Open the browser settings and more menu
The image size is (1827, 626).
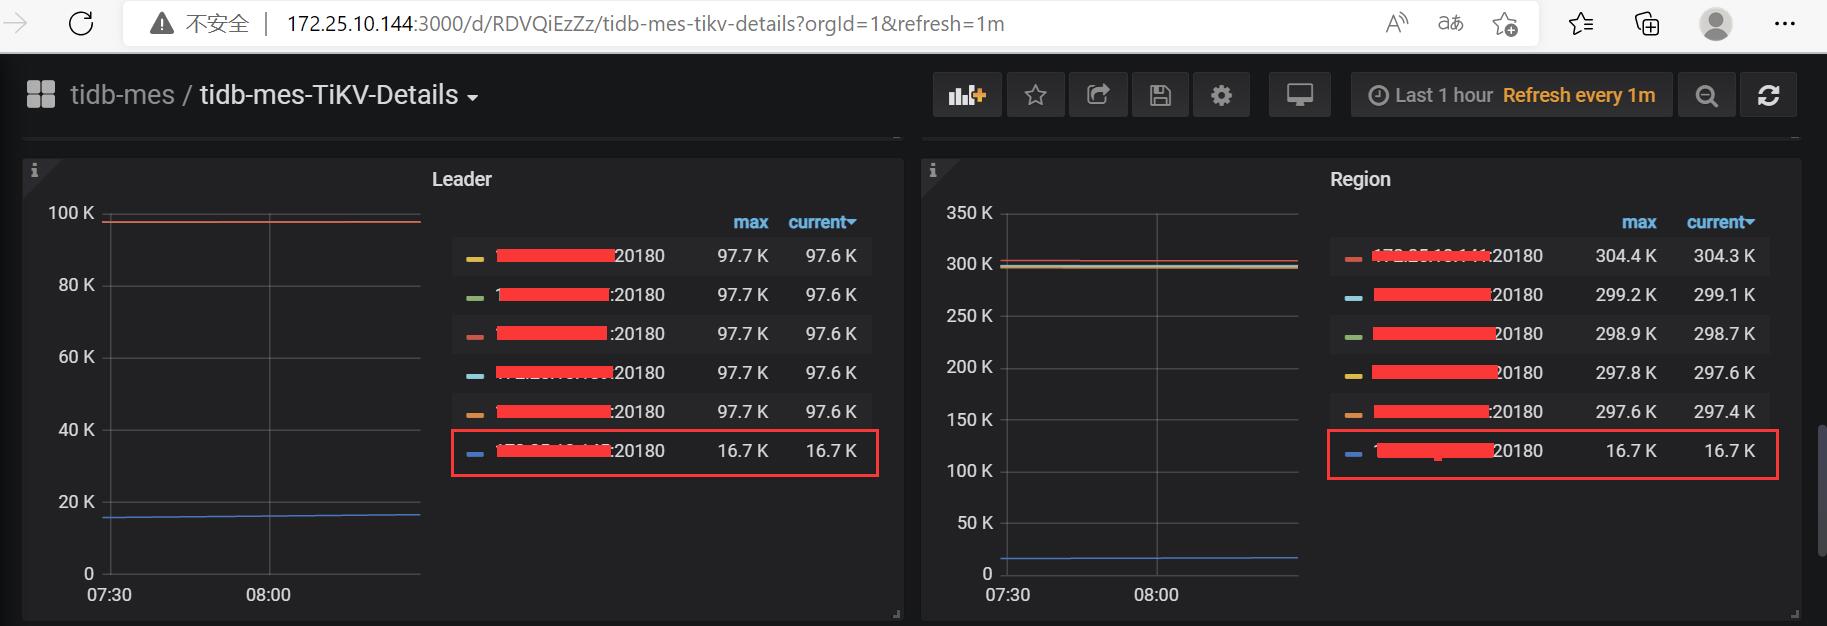click(1784, 23)
